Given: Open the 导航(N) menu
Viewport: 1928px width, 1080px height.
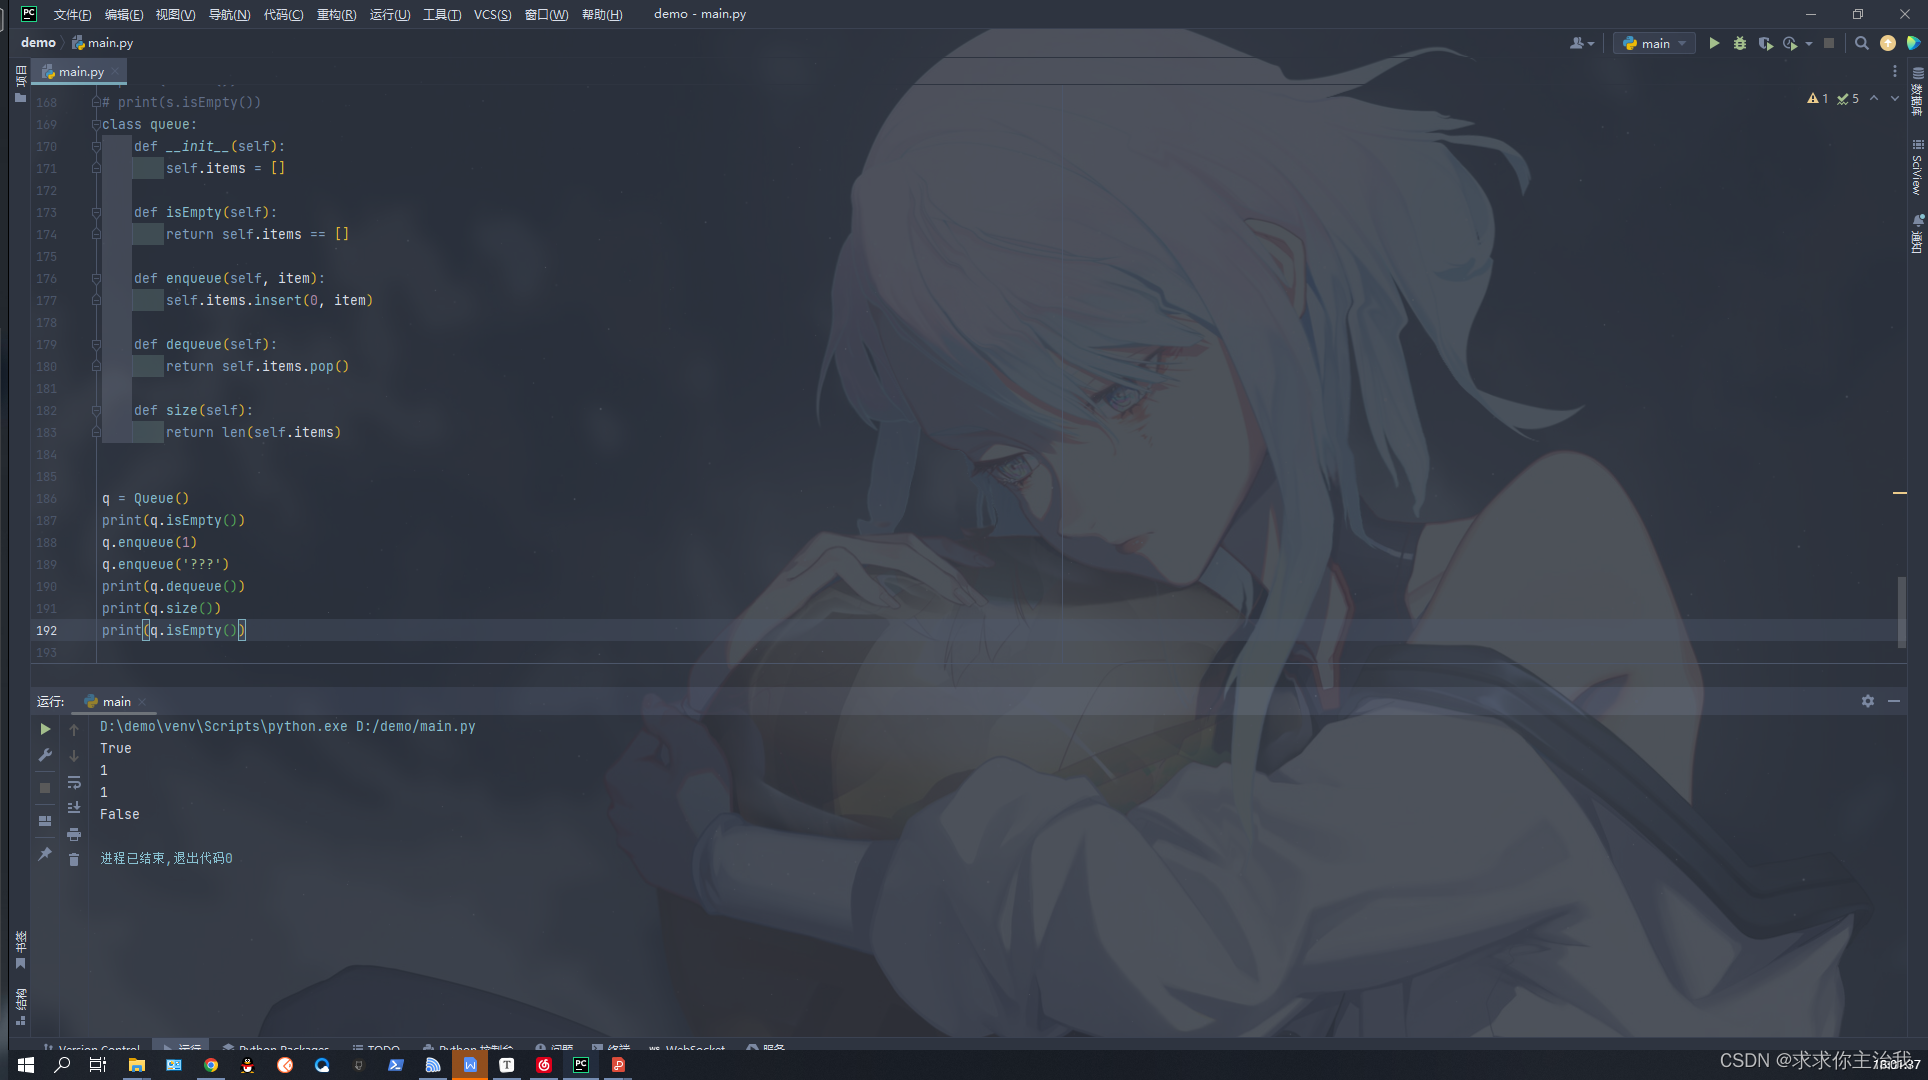Looking at the screenshot, I should click(x=229, y=14).
